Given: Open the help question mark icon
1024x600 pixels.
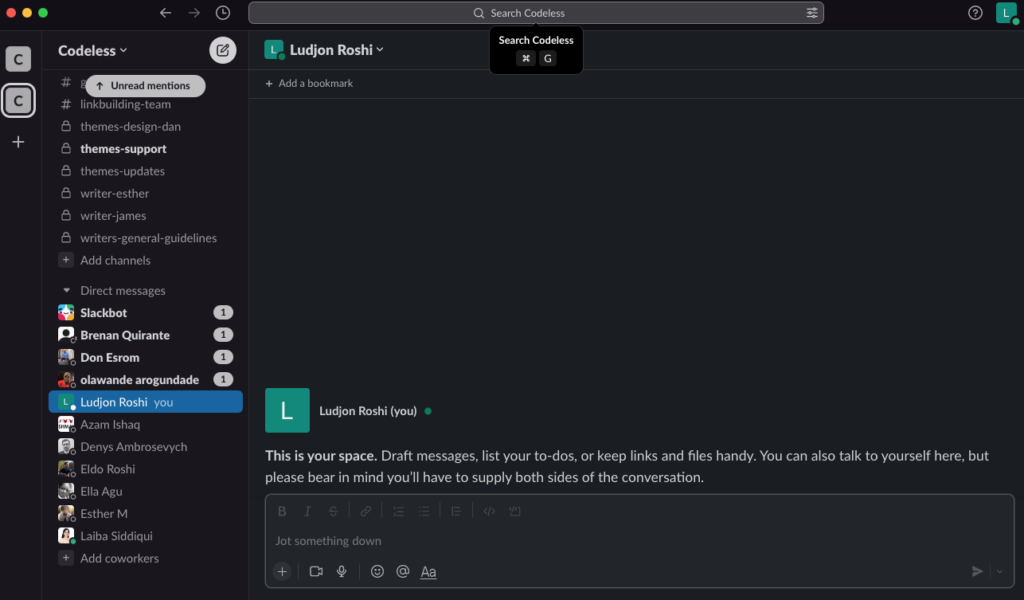Looking at the screenshot, I should point(975,13).
